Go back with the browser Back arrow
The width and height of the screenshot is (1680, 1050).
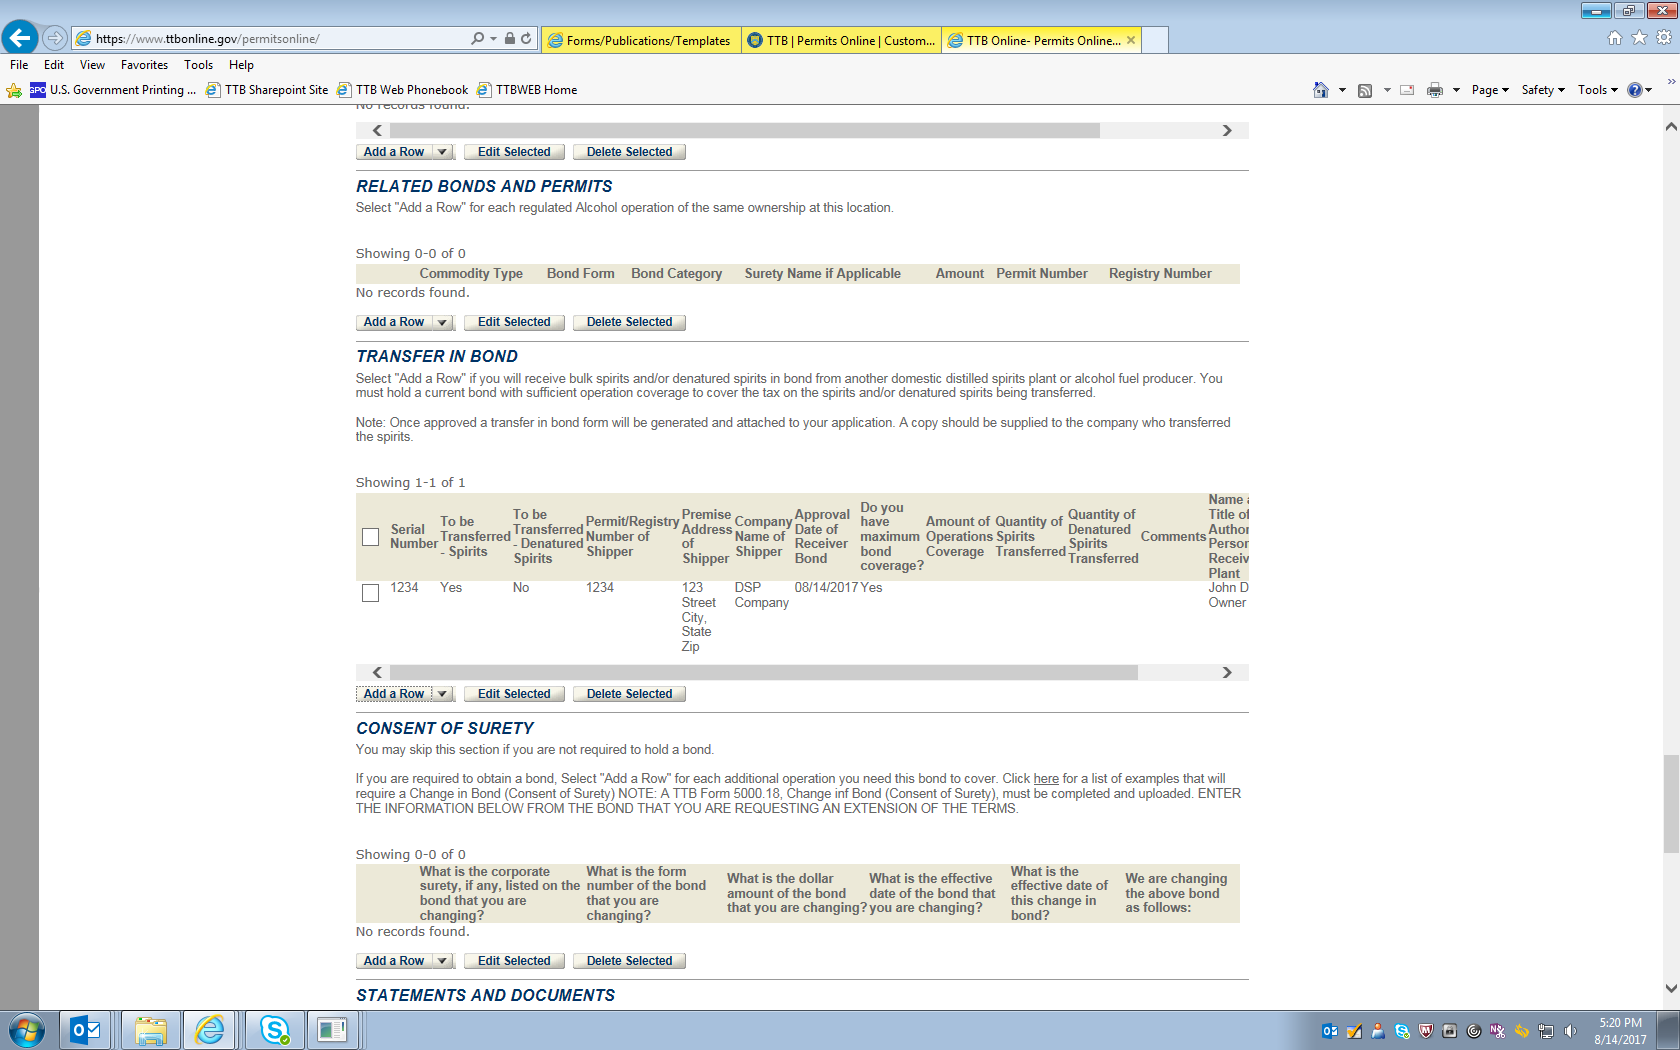20,38
